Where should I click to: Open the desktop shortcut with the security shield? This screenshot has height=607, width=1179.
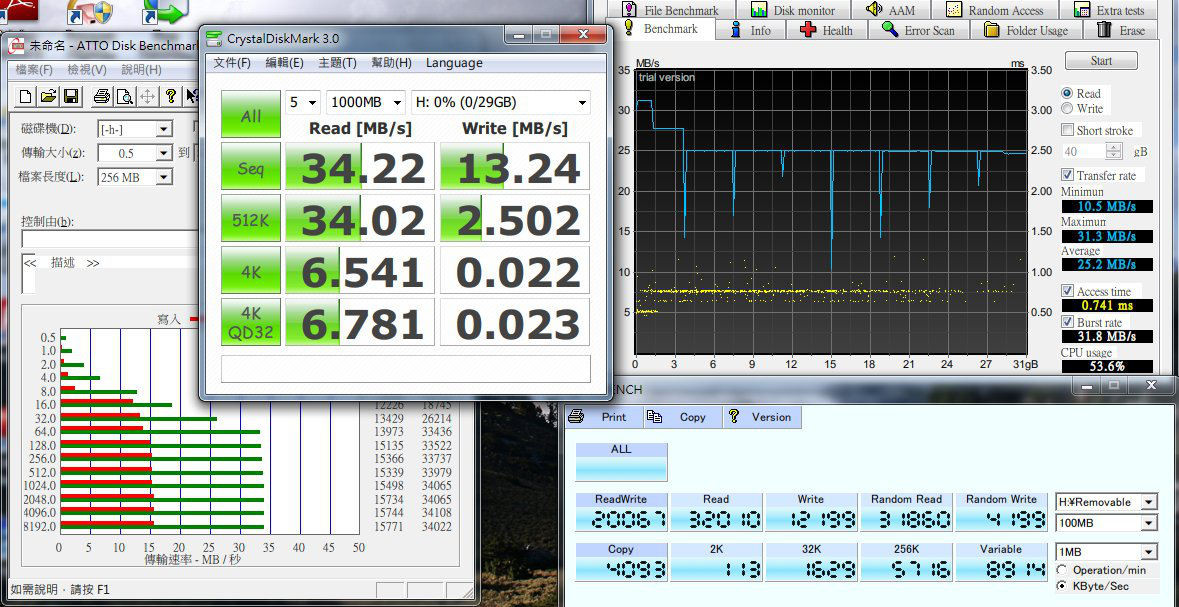click(89, 11)
